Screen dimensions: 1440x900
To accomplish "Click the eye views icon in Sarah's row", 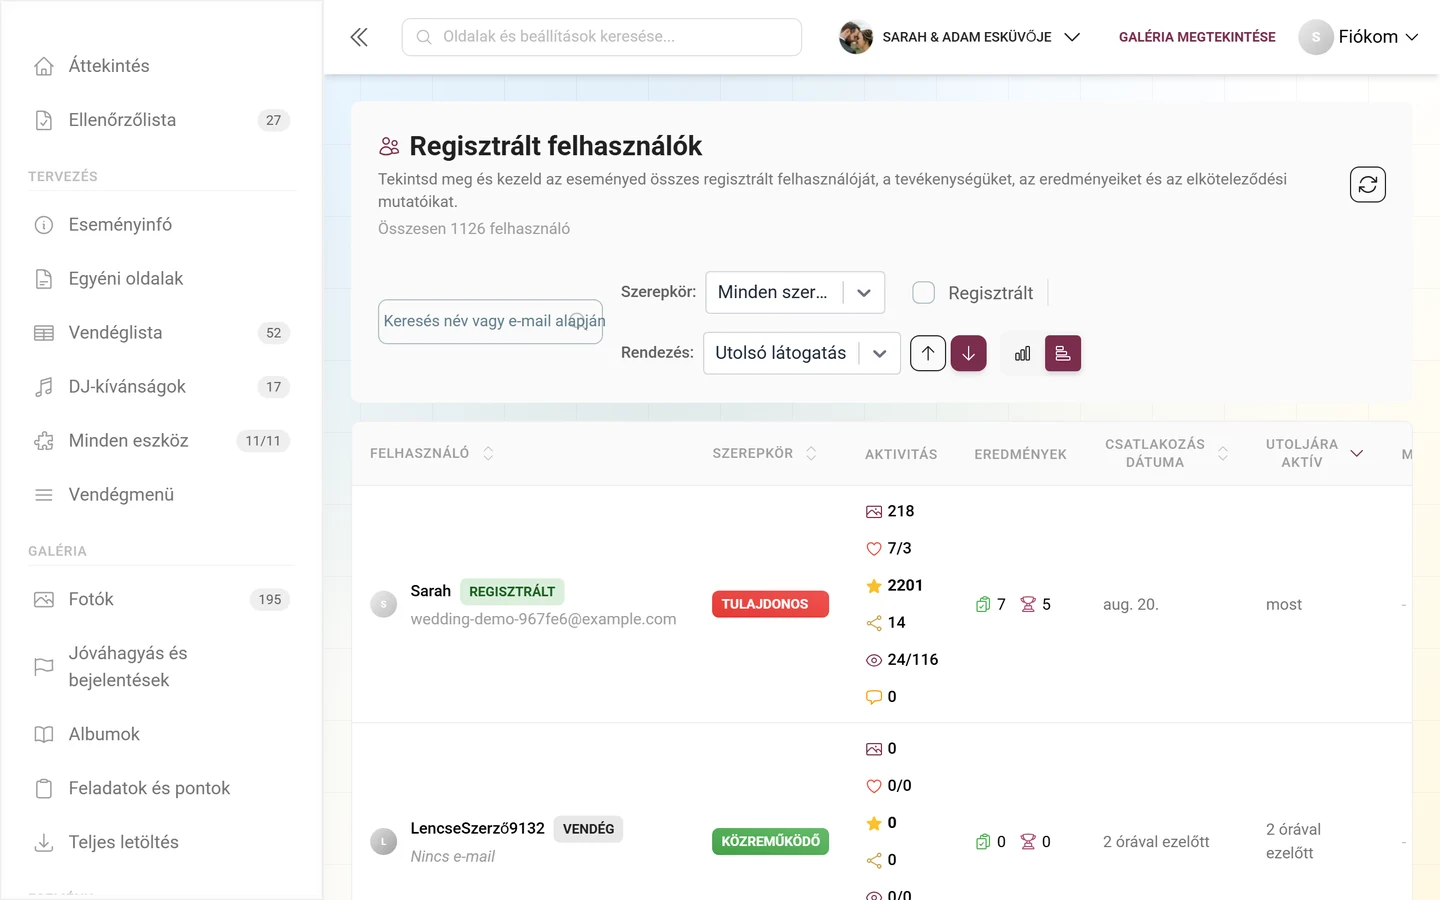I will coord(874,660).
